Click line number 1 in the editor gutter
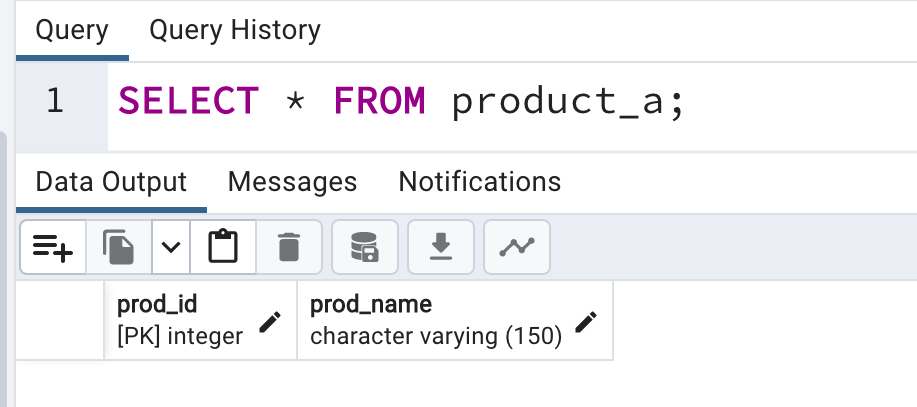This screenshot has width=917, height=407. [x=54, y=101]
